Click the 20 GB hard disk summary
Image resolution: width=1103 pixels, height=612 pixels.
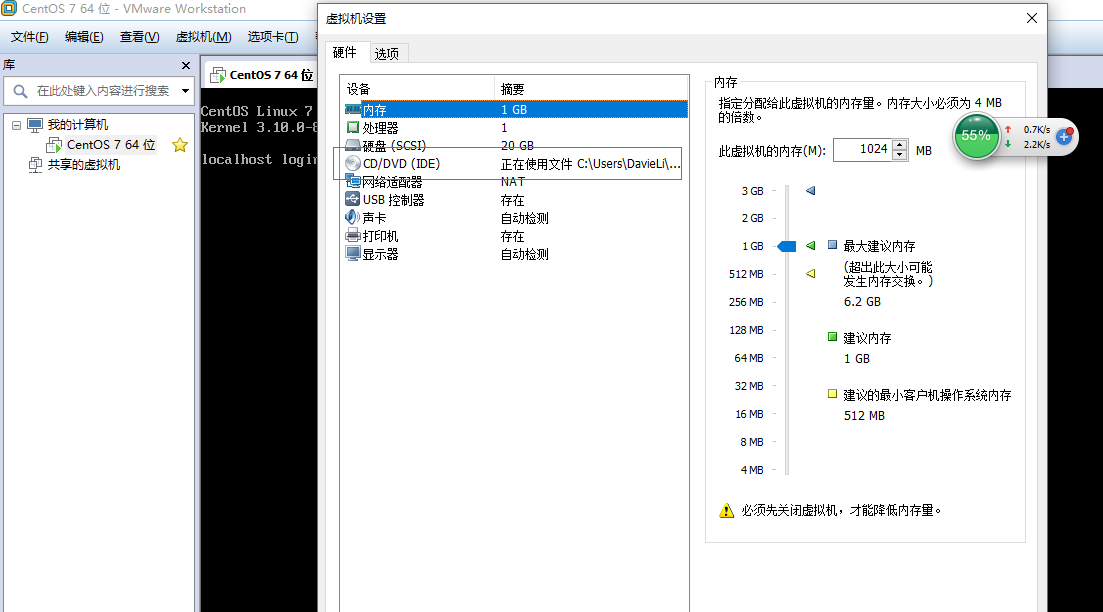[517, 146]
